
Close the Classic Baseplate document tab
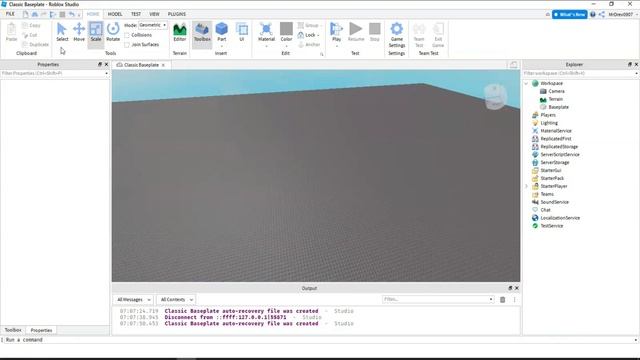pos(163,65)
